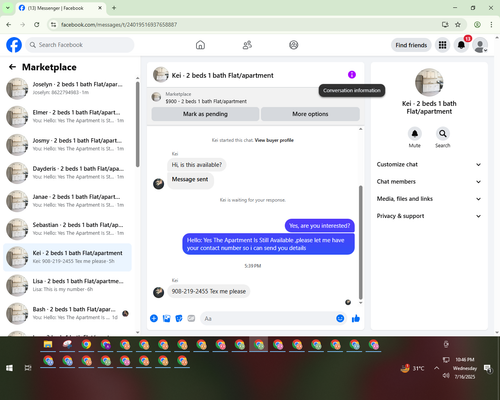The width and height of the screenshot is (500, 400).
Task: Expand Media, files and links section
Action: click(429, 199)
